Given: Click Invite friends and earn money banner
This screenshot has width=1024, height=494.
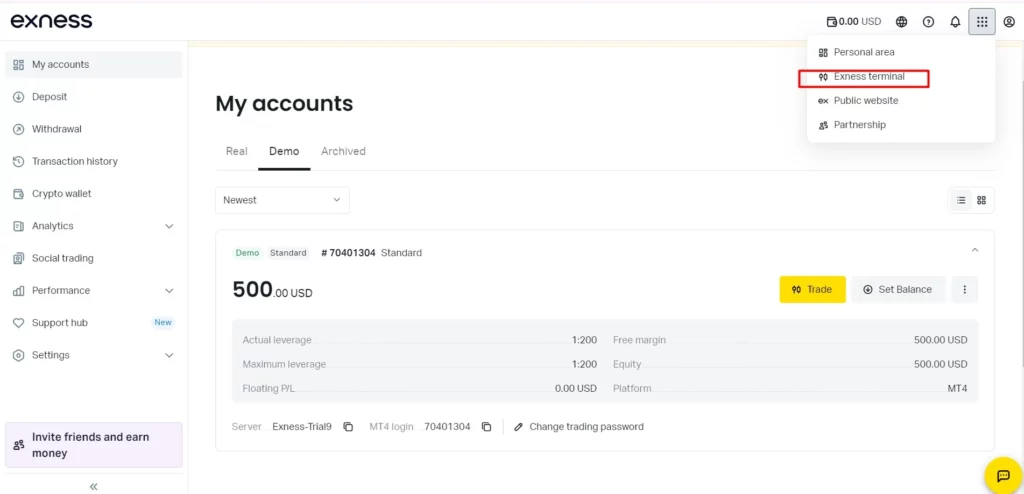Looking at the screenshot, I should point(93,445).
